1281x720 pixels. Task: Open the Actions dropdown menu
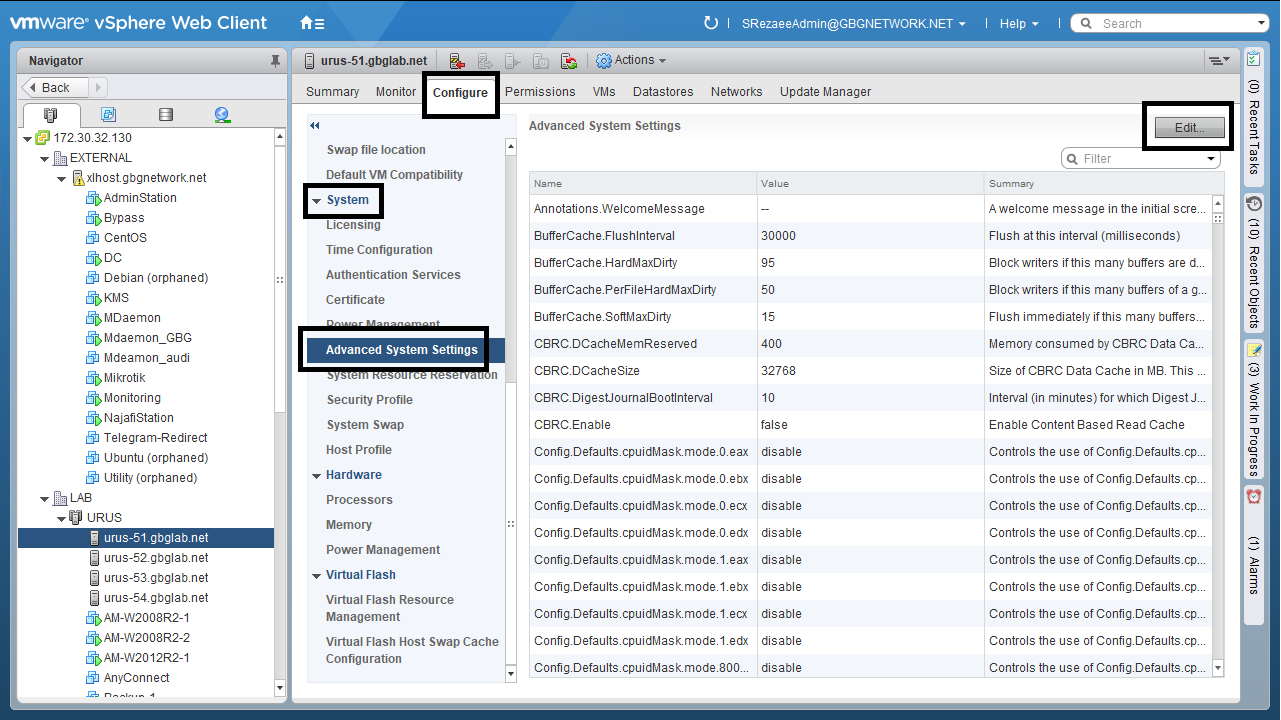click(x=631, y=61)
